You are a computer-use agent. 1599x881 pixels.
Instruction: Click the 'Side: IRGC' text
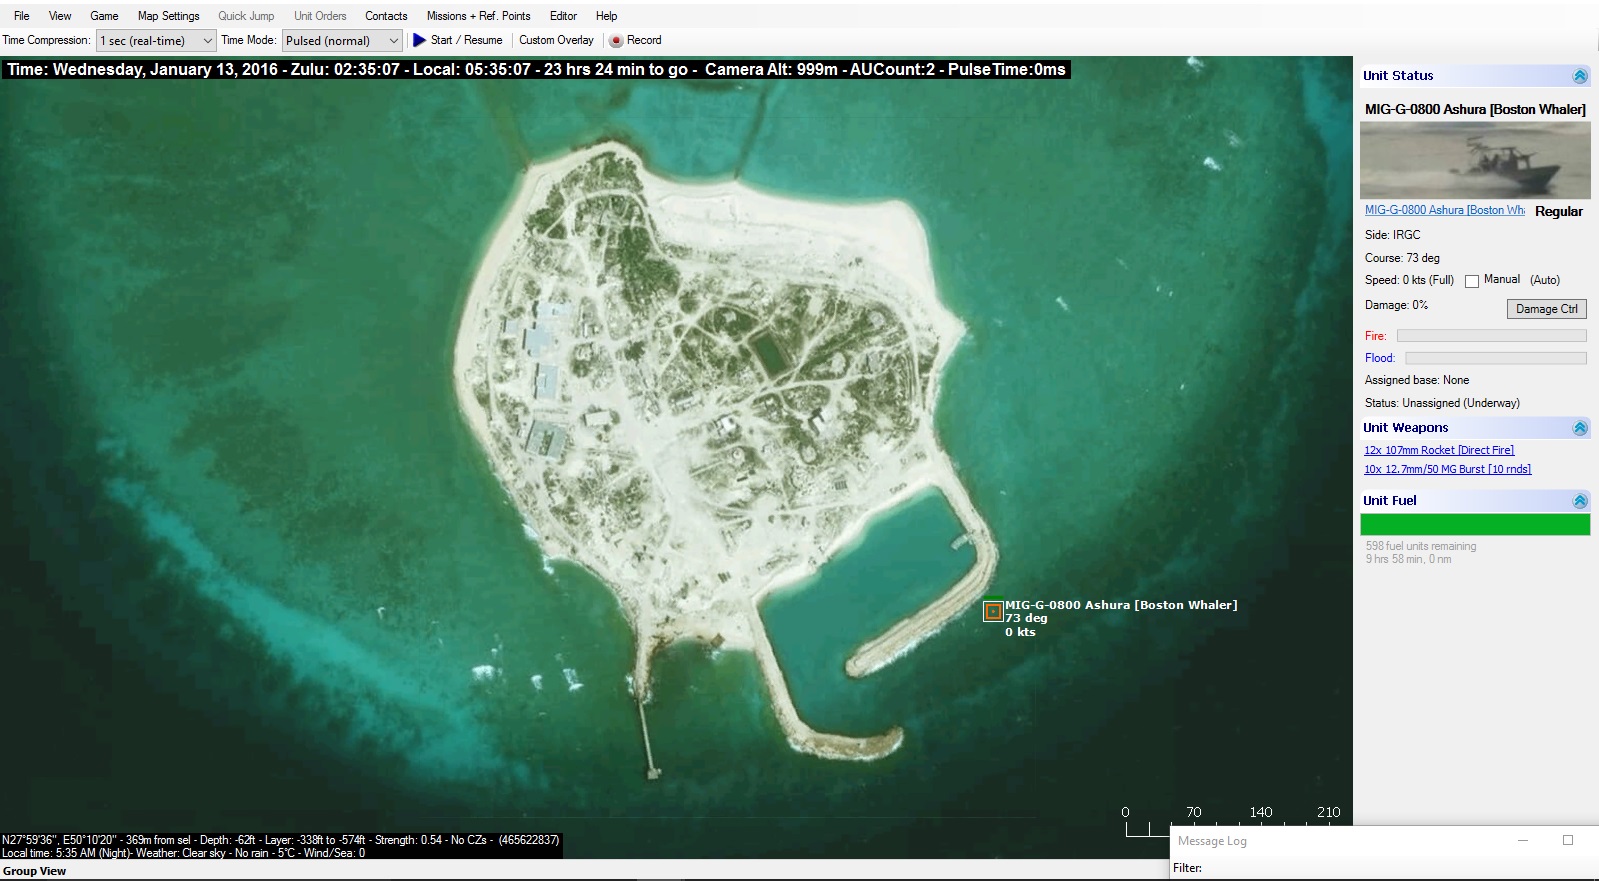click(x=1392, y=235)
